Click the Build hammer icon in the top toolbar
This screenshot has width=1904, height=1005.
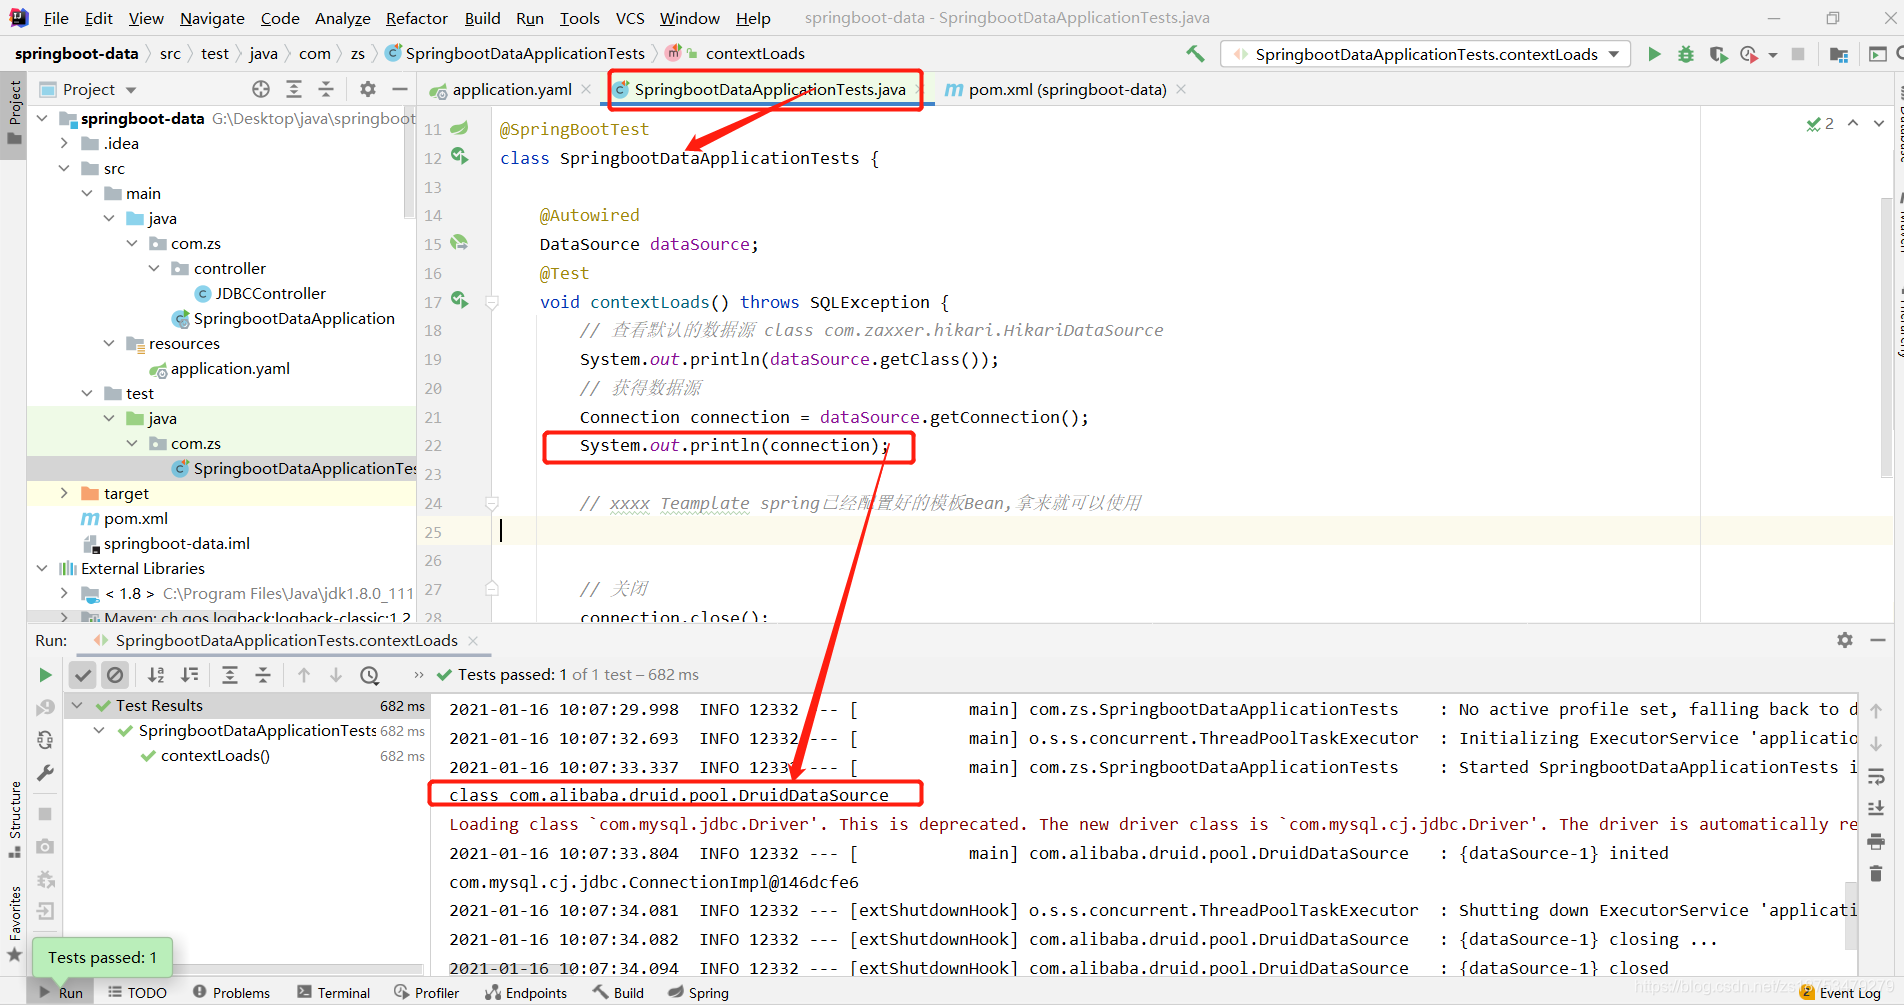point(1195,54)
